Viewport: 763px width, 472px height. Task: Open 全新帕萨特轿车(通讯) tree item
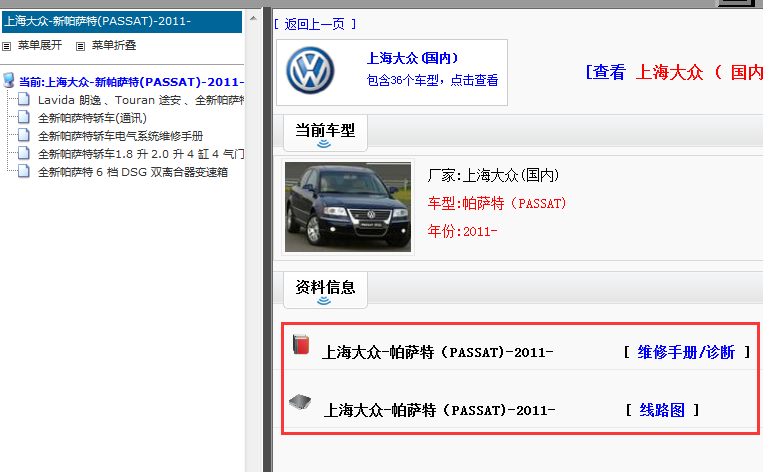92,118
